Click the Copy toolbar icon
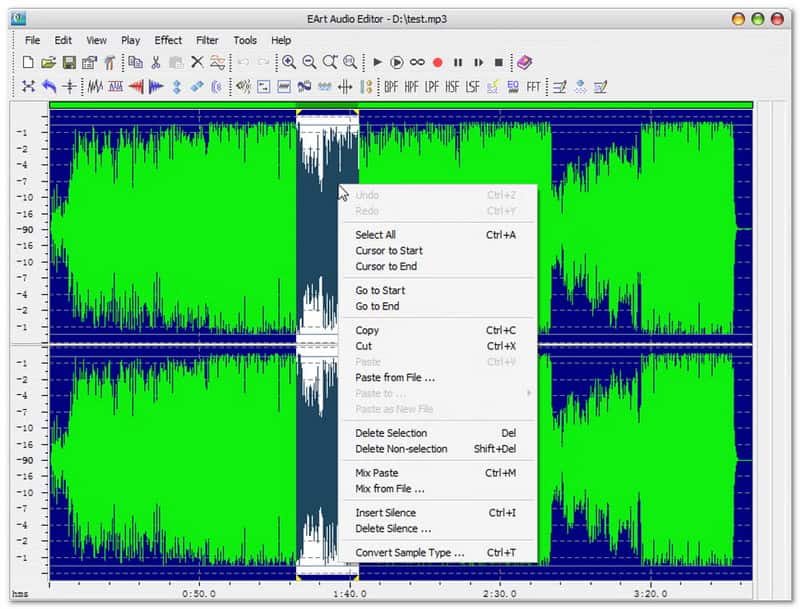This screenshot has width=800, height=609. pos(136,62)
